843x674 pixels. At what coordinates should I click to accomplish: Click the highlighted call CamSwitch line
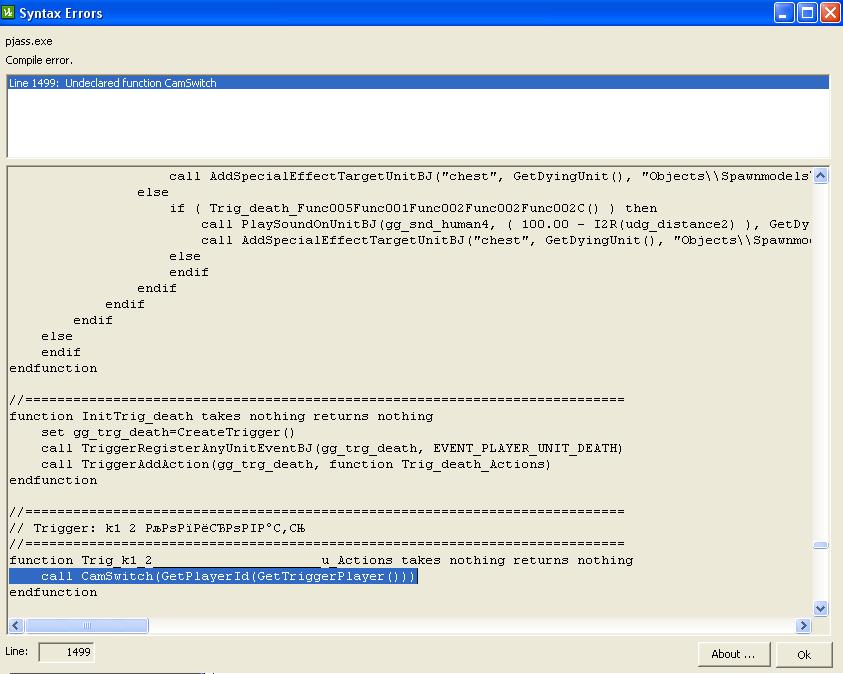pos(213,576)
